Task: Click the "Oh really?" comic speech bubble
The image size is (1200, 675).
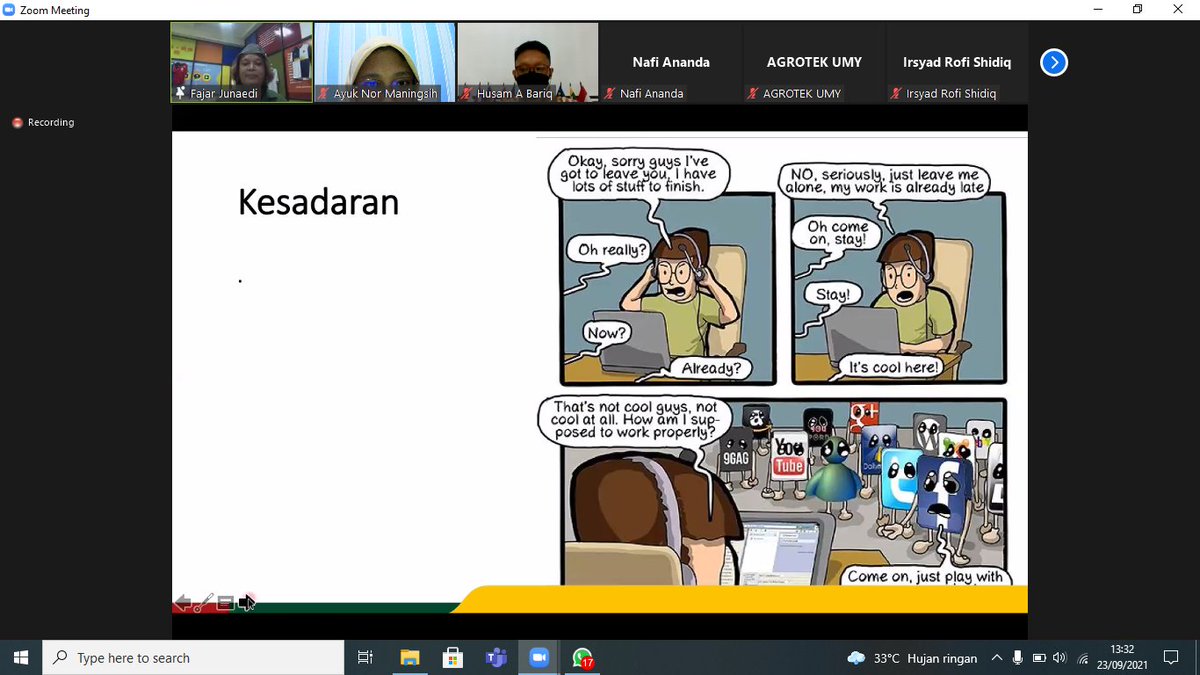Action: click(x=612, y=250)
